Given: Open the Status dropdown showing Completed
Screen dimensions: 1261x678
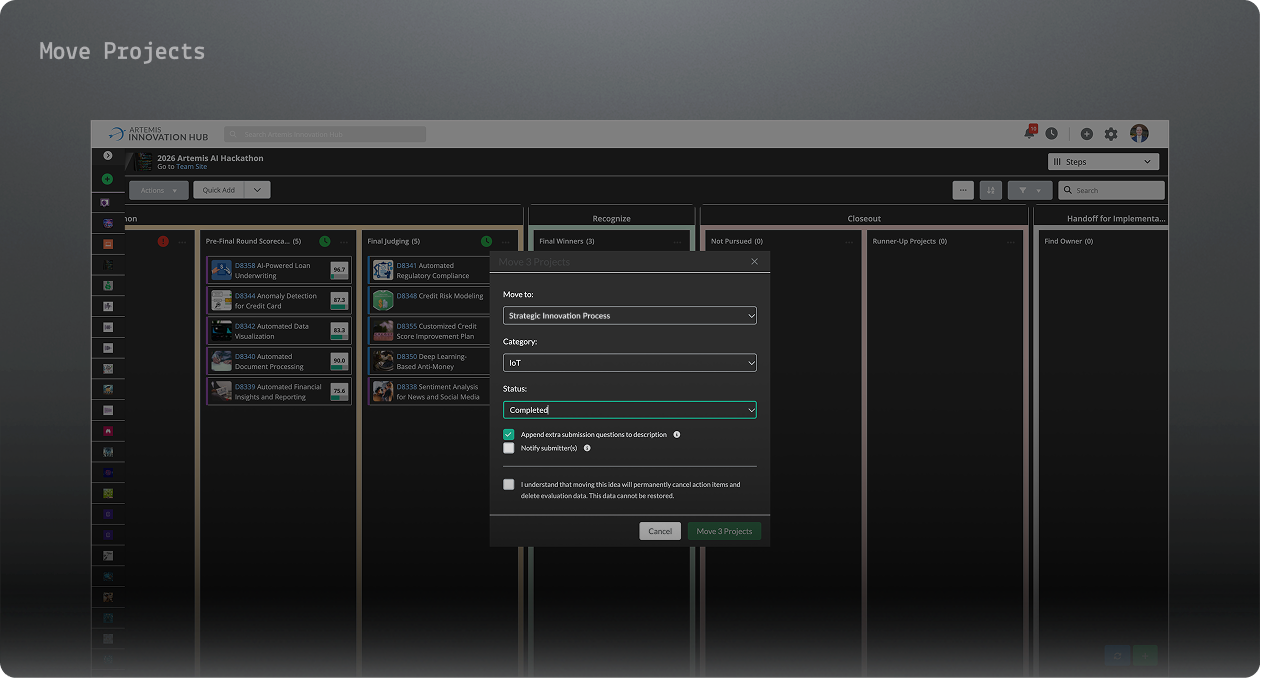Looking at the screenshot, I should pos(629,410).
